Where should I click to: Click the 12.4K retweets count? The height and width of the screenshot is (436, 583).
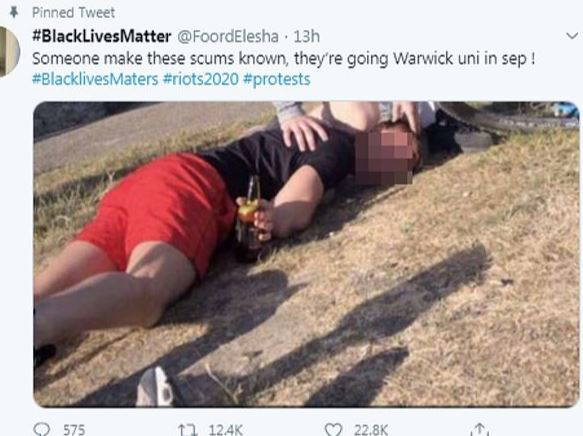tap(226, 430)
